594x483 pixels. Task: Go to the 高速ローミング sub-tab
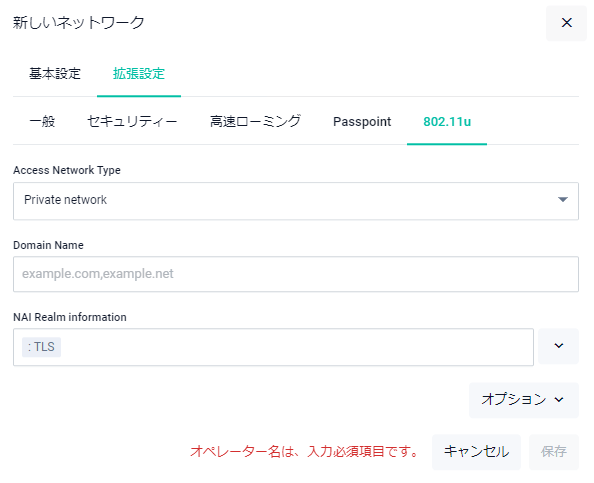(255, 122)
